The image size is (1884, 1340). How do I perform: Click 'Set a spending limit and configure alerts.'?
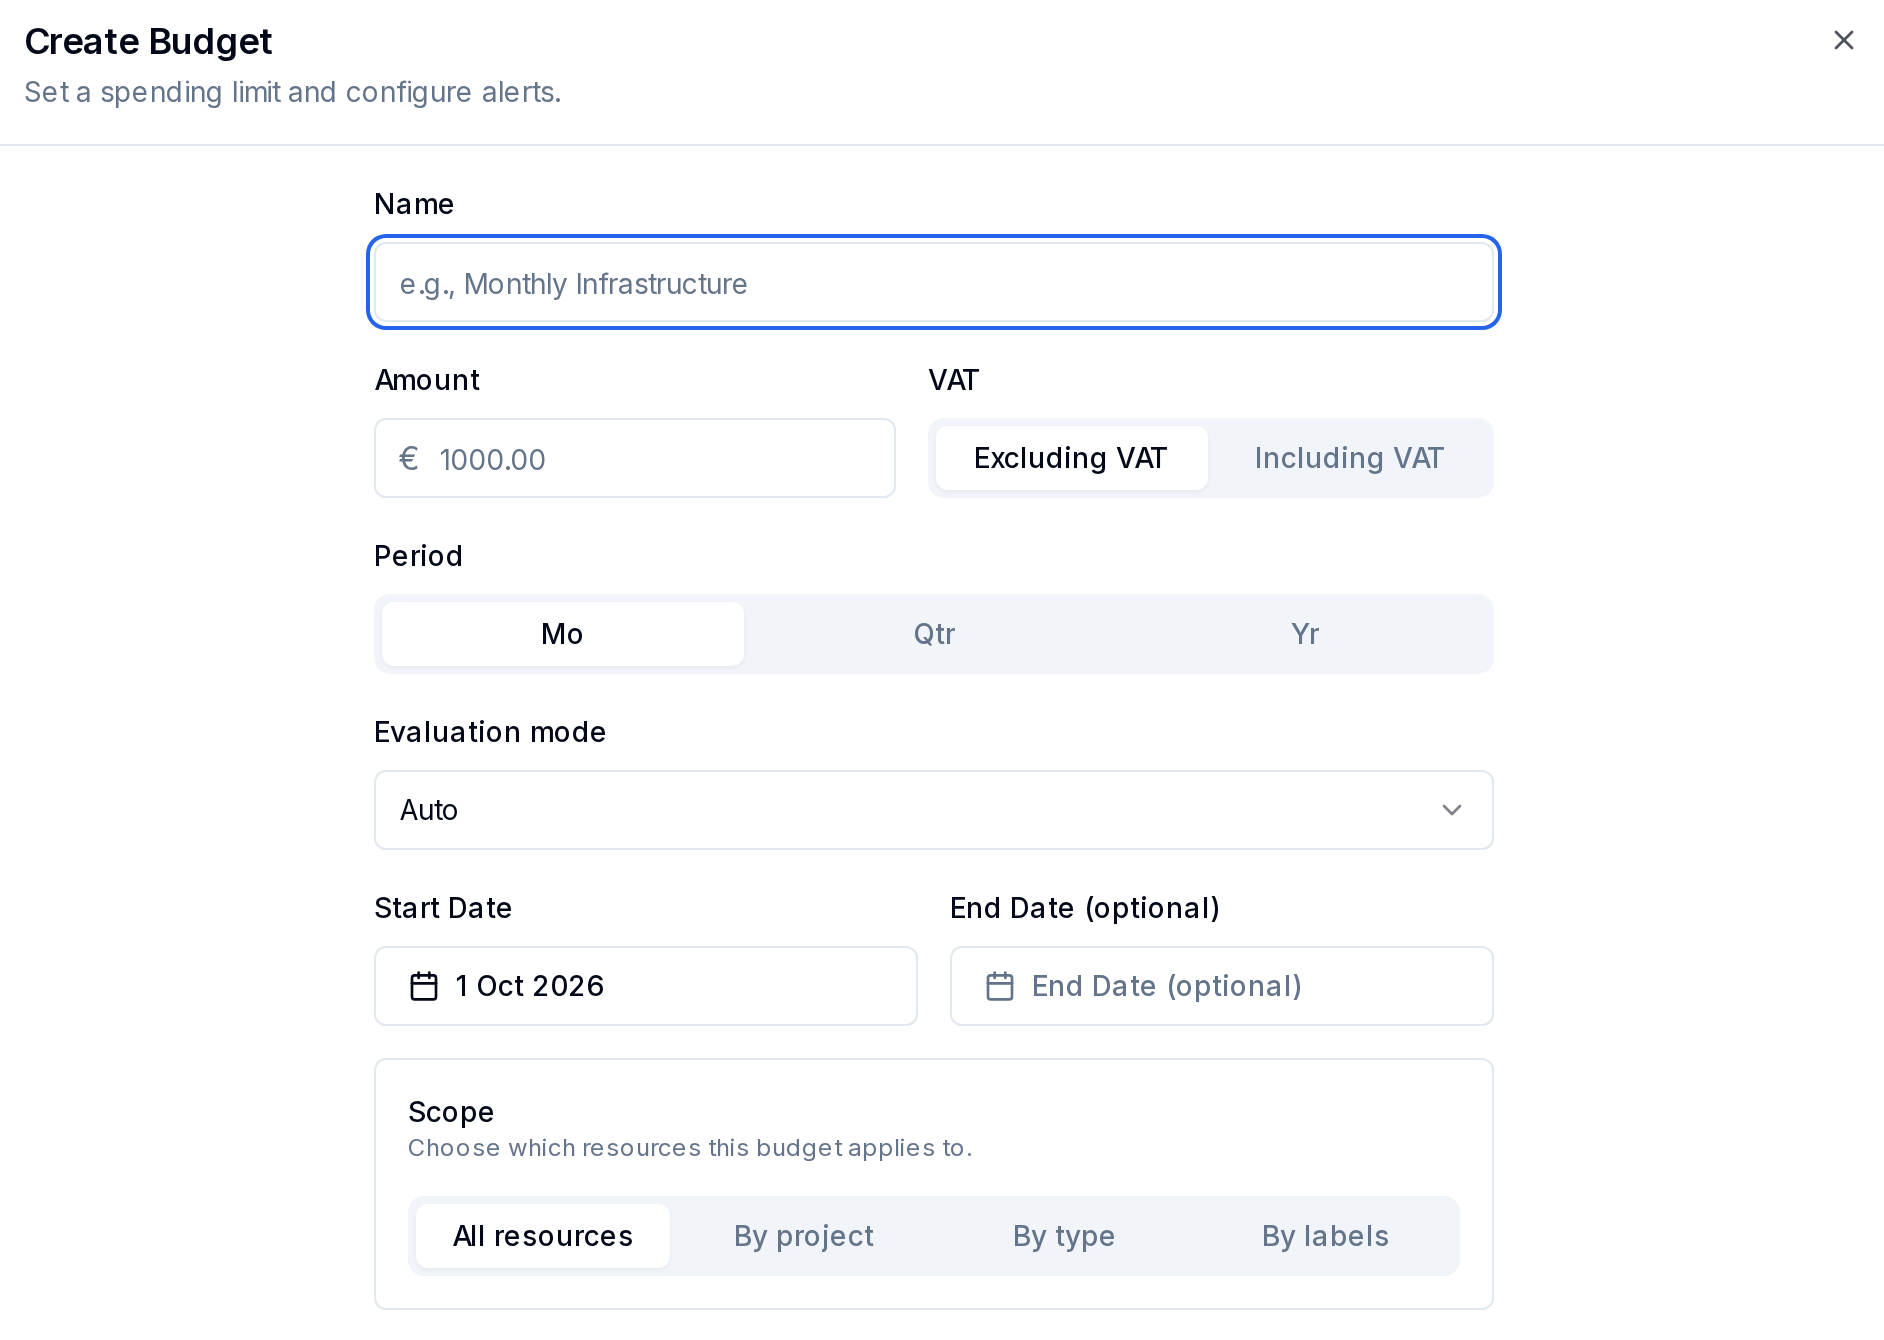click(293, 92)
